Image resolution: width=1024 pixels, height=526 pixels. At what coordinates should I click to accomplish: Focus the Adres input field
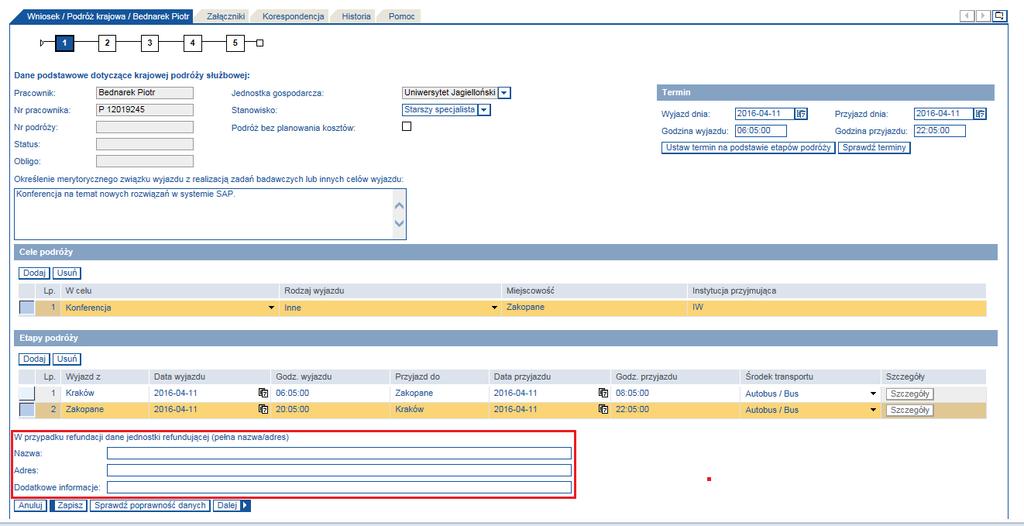pos(340,470)
